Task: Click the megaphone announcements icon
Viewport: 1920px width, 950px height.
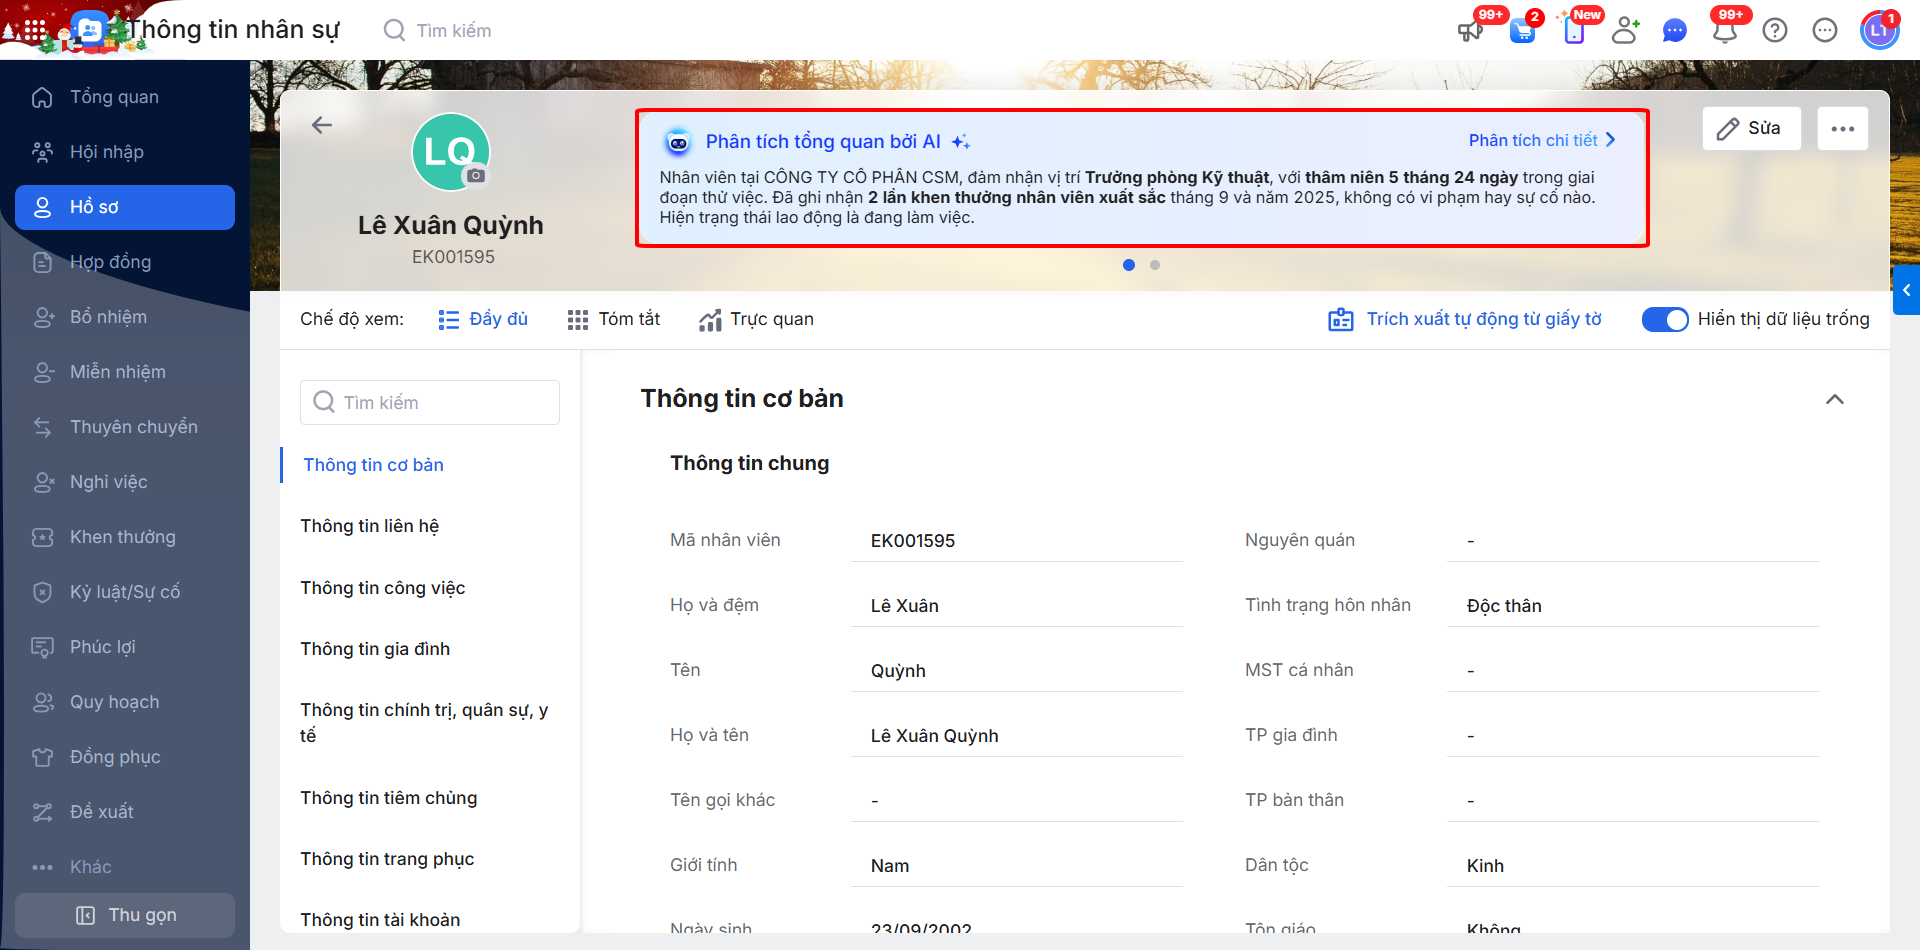Action: (x=1470, y=30)
